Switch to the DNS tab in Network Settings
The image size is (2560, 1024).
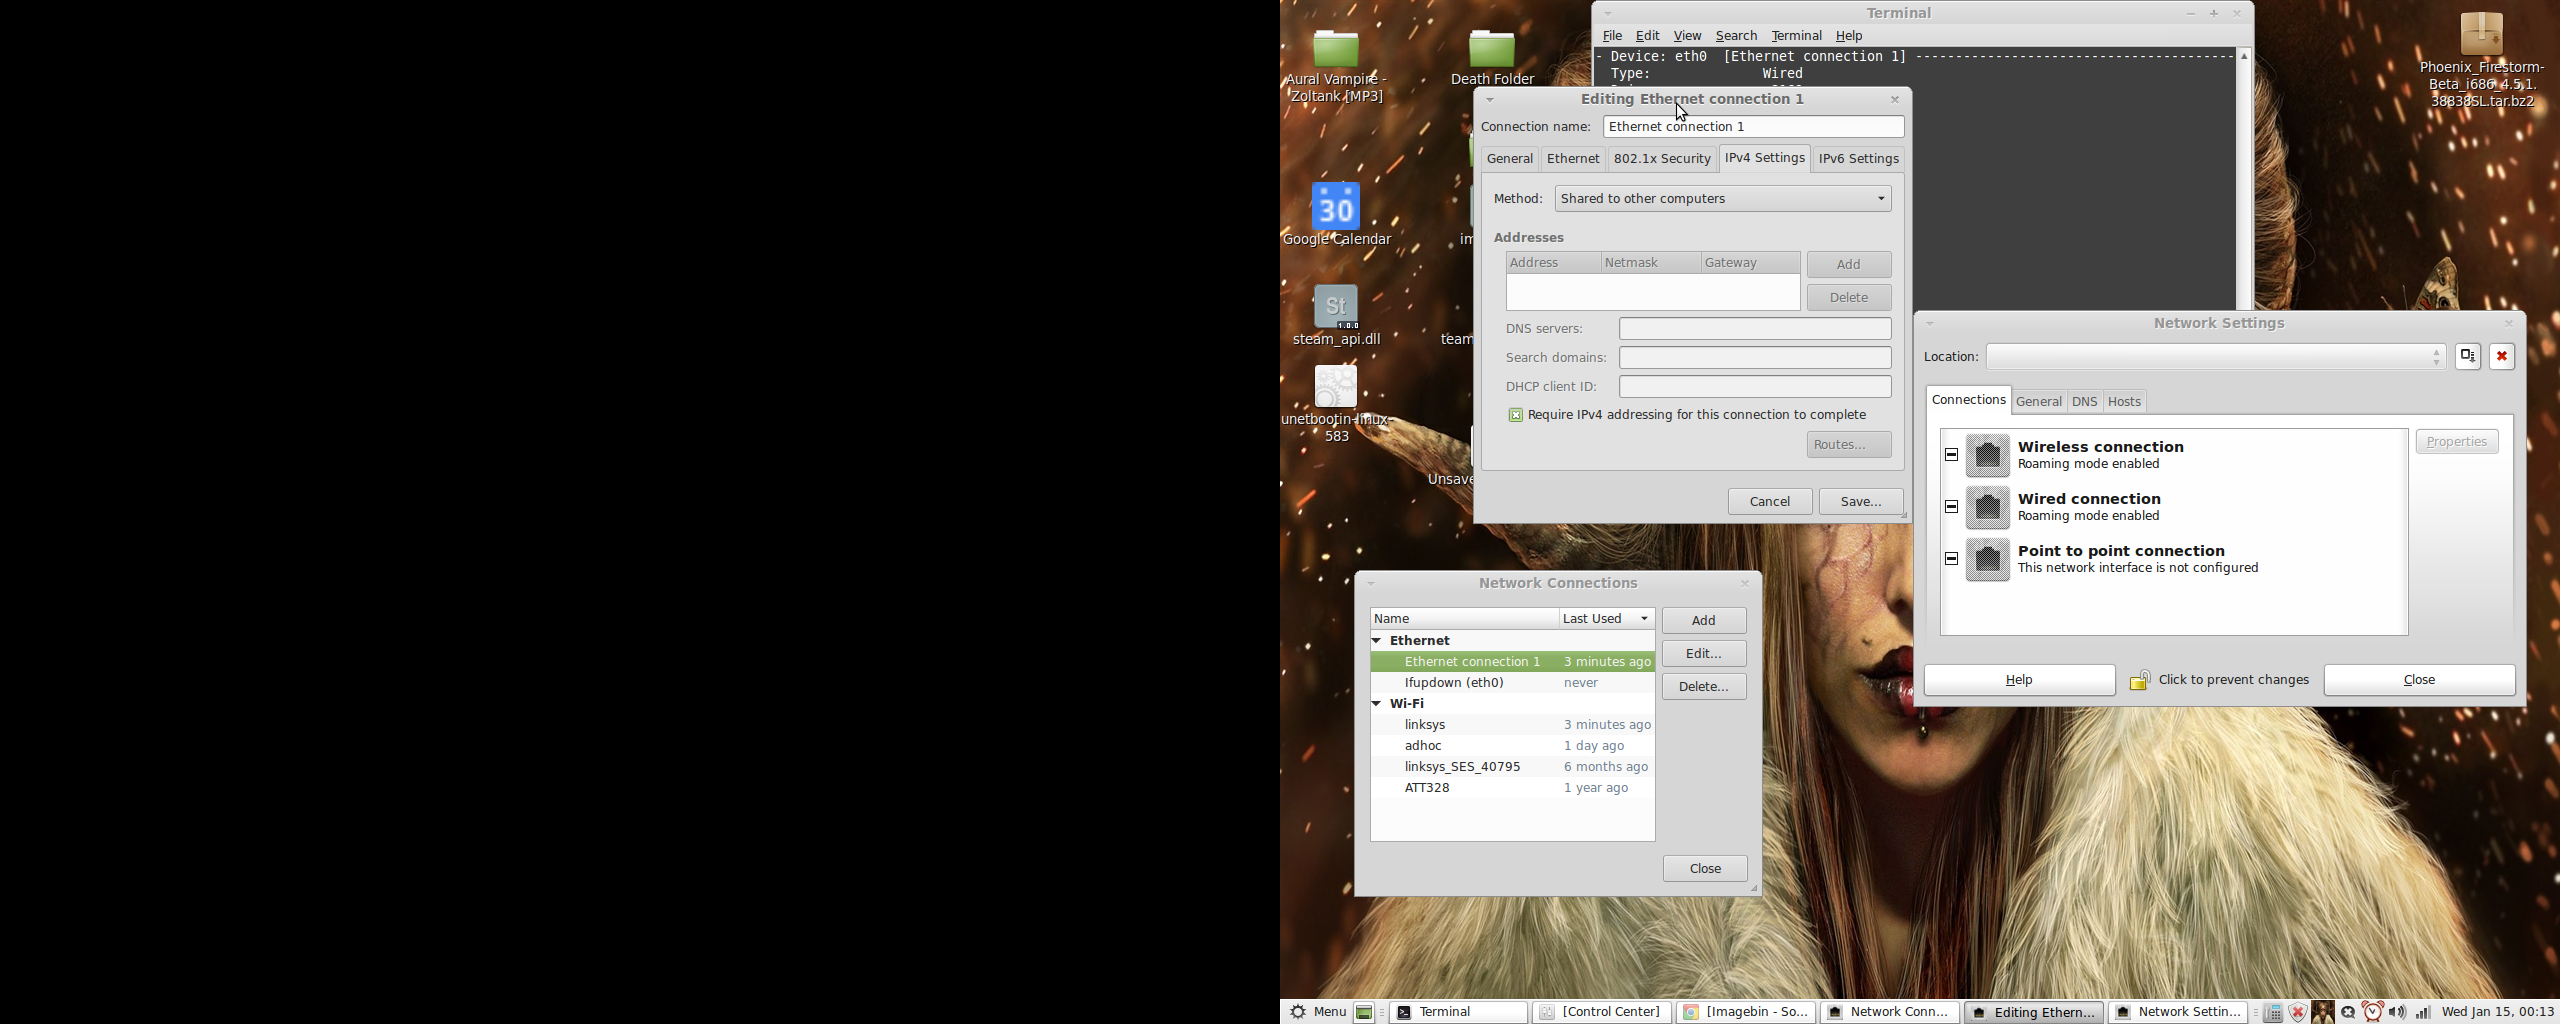coord(2084,402)
